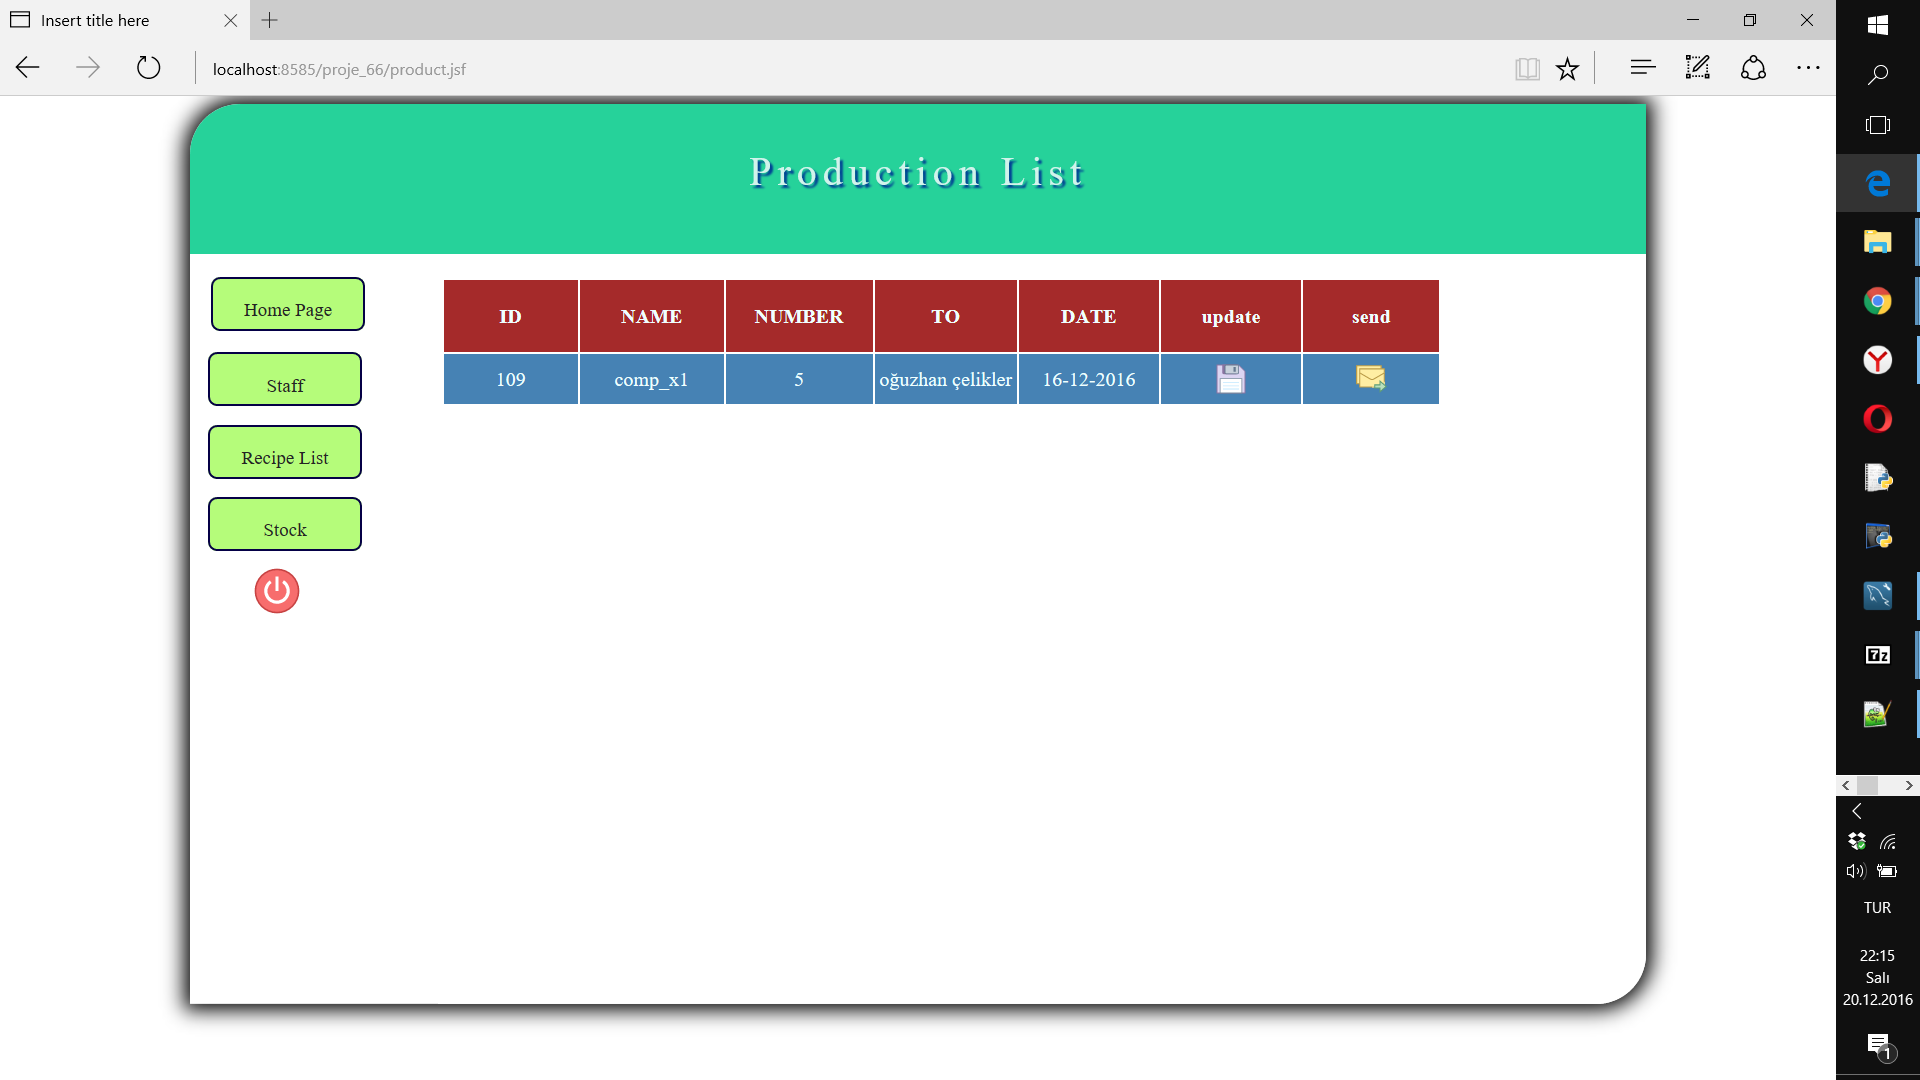Click the 'comp_x1' name cell

651,379
